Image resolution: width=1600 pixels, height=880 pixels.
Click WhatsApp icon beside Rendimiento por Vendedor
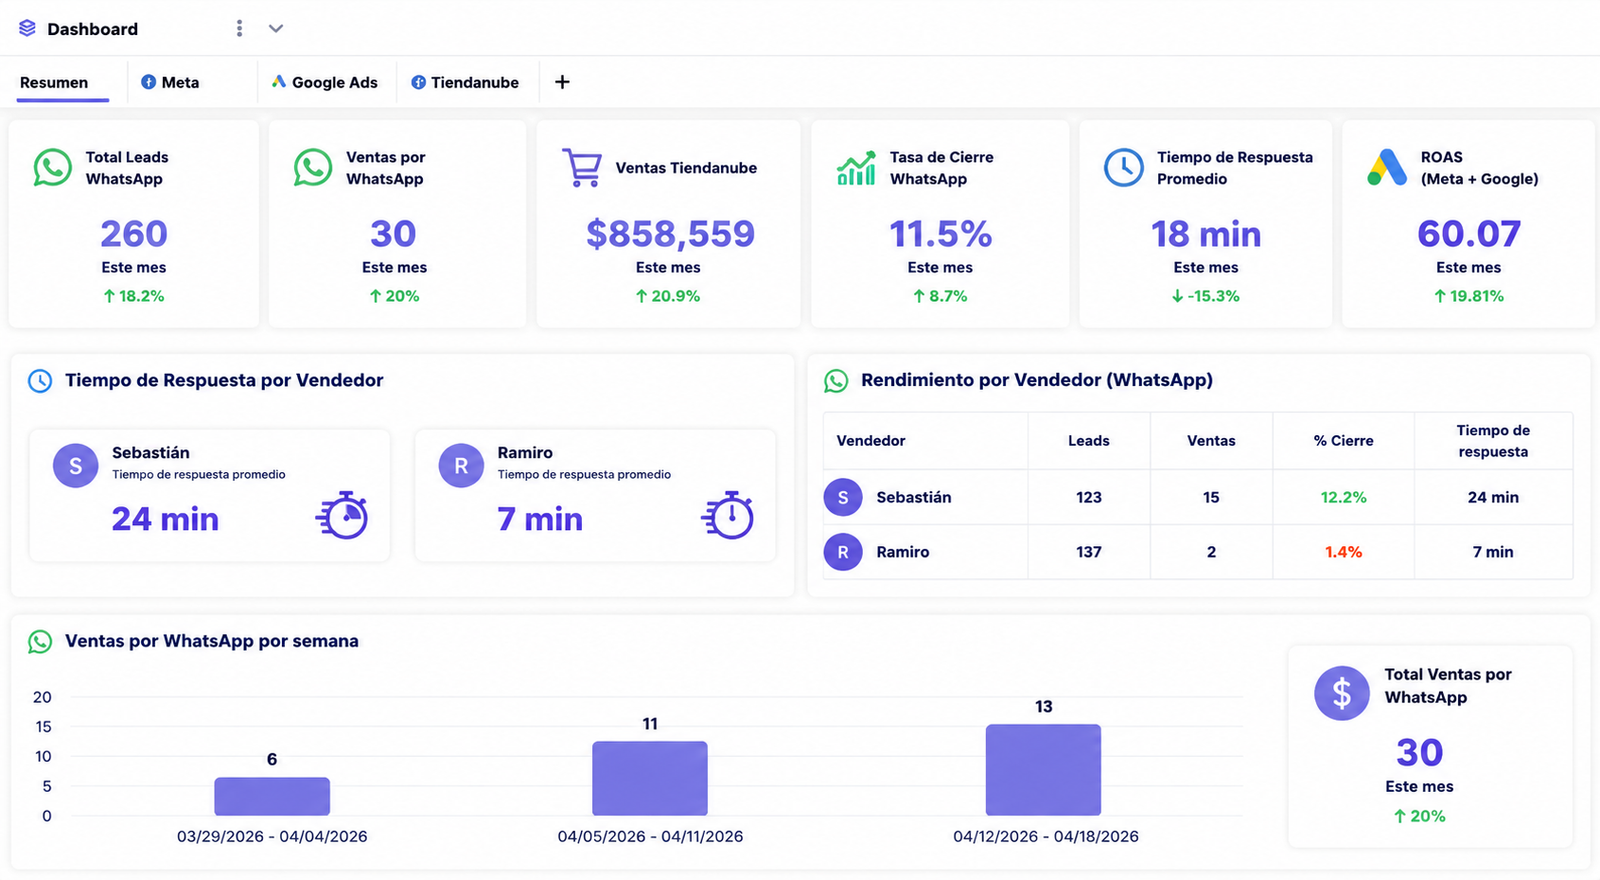click(x=836, y=381)
